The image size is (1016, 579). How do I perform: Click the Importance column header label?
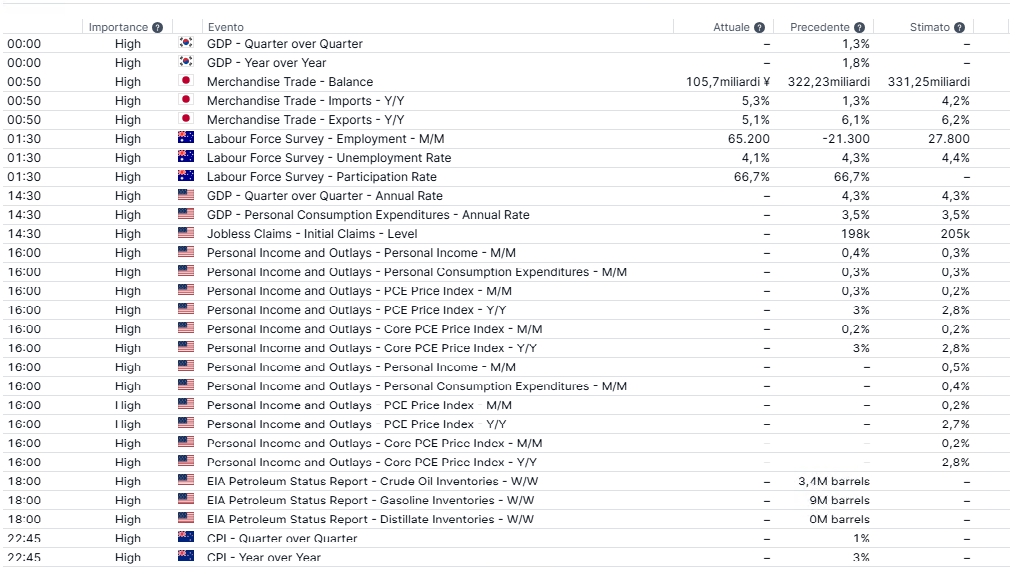tap(118, 28)
